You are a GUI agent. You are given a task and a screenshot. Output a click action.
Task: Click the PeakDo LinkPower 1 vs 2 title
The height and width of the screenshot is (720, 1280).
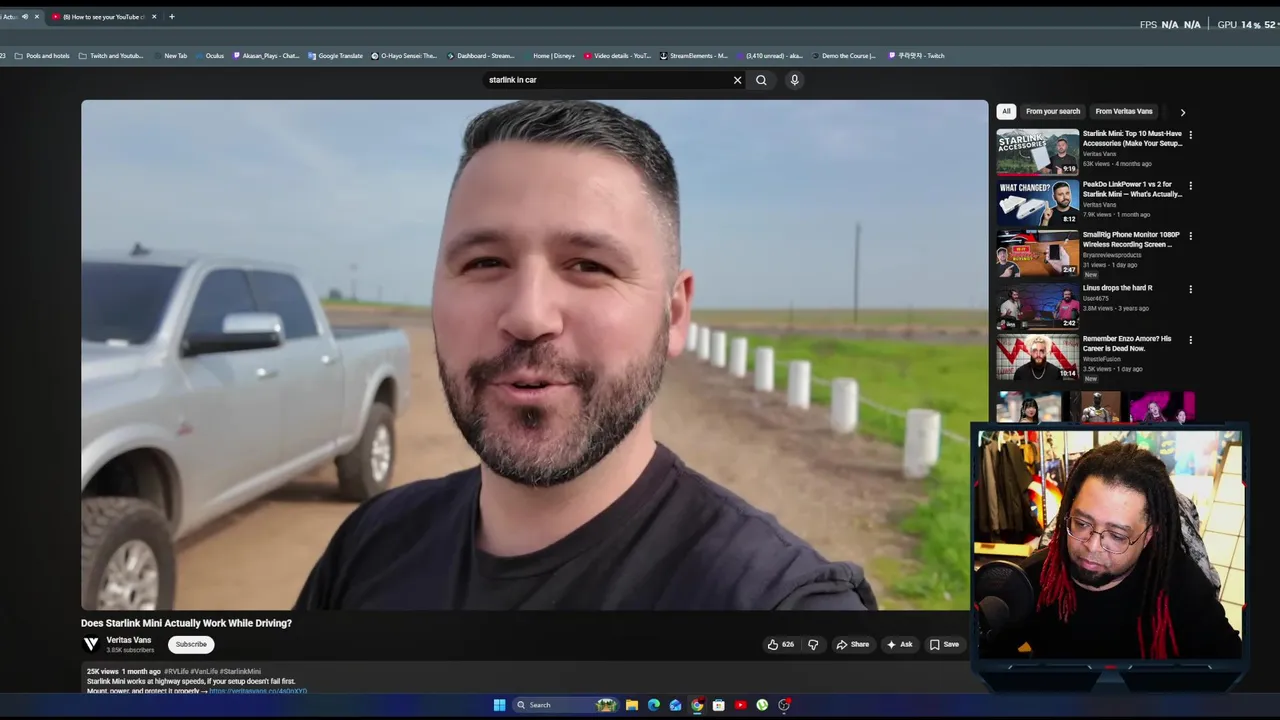point(1132,189)
